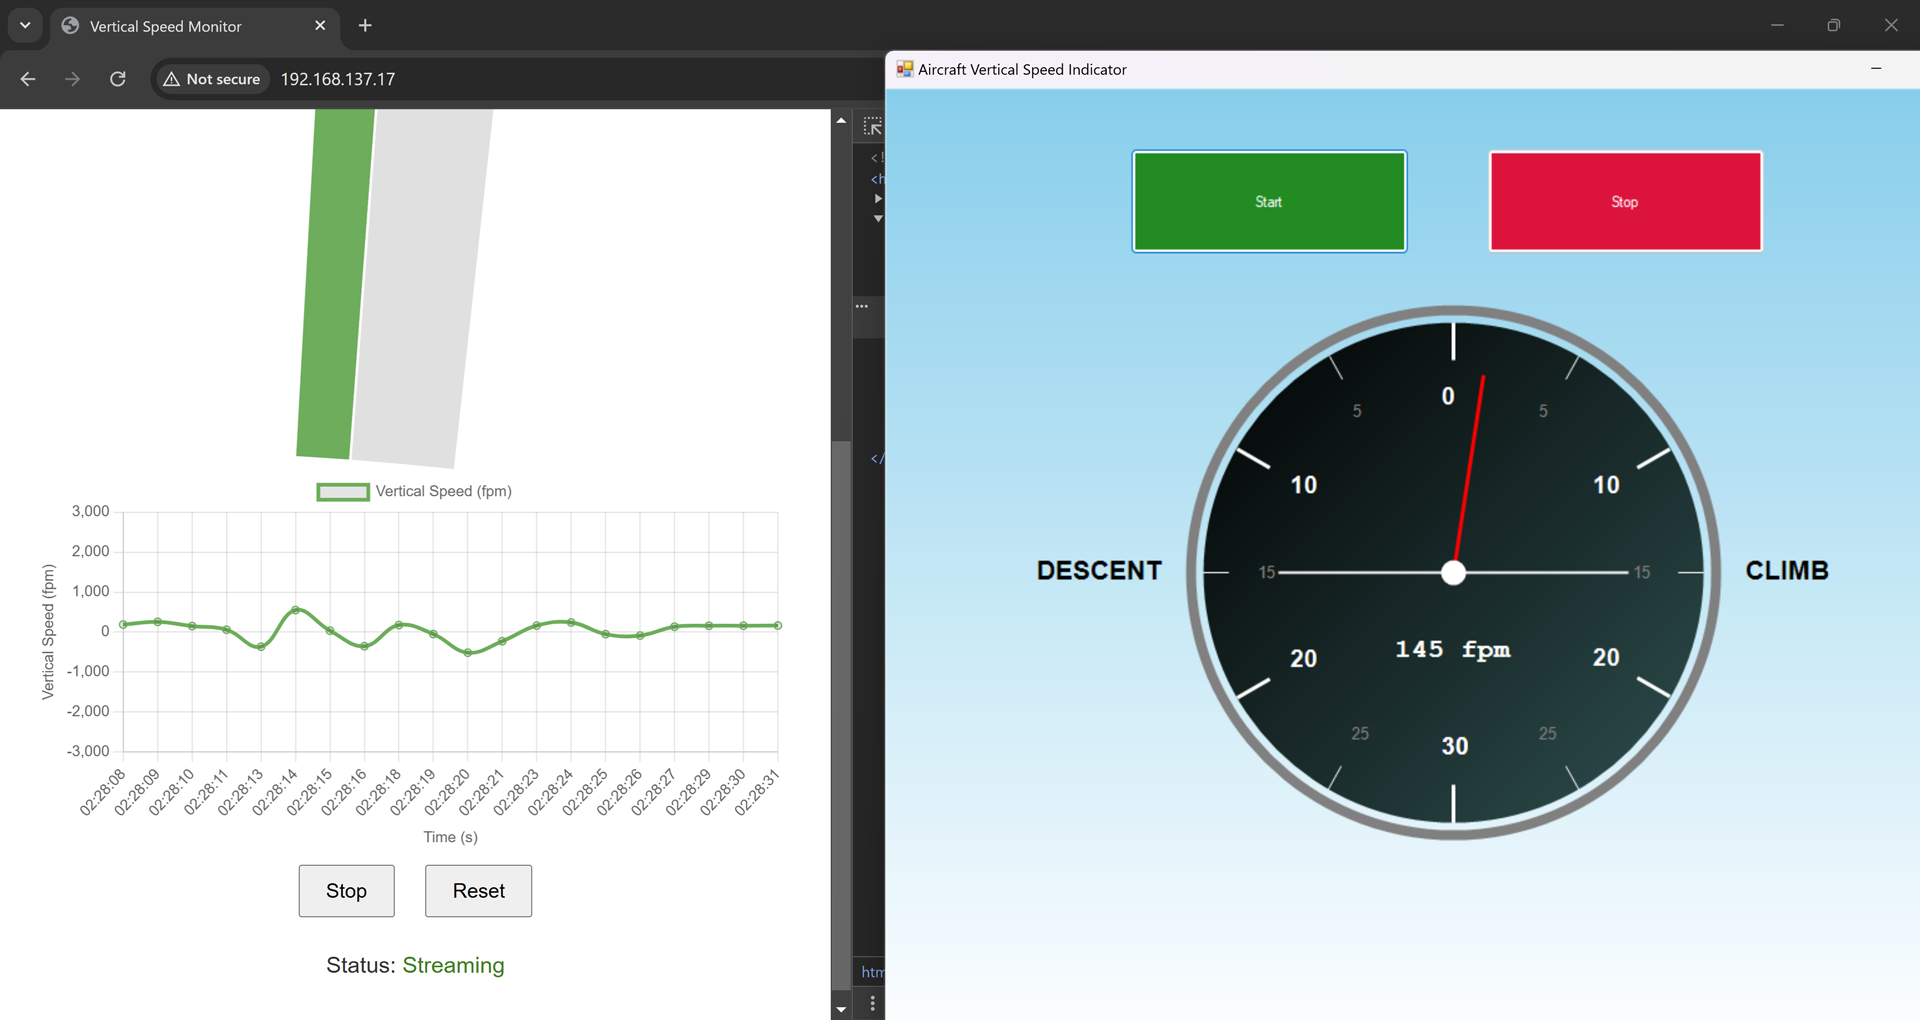Select the Vertical Speed Monitor tab
This screenshot has width=1920, height=1020.
click(x=166, y=26)
